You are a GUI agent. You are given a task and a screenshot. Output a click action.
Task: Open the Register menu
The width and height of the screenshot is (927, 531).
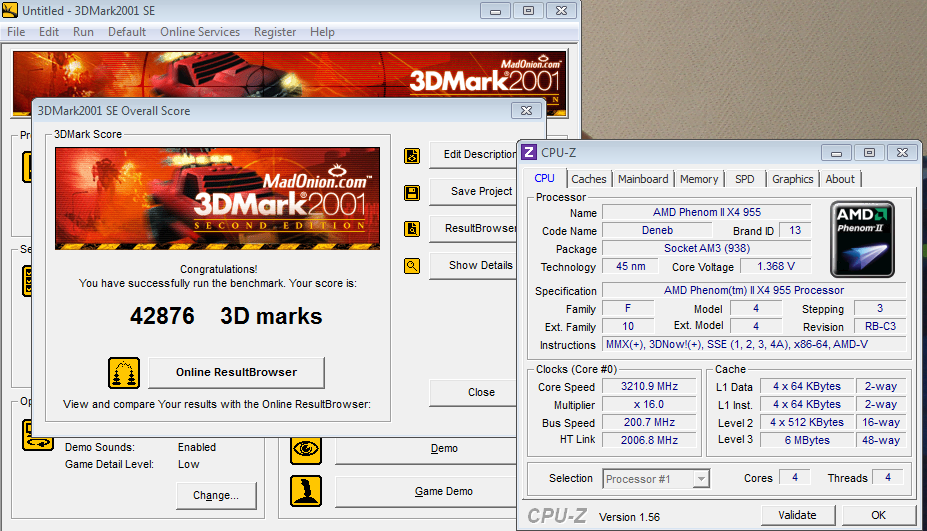point(275,32)
